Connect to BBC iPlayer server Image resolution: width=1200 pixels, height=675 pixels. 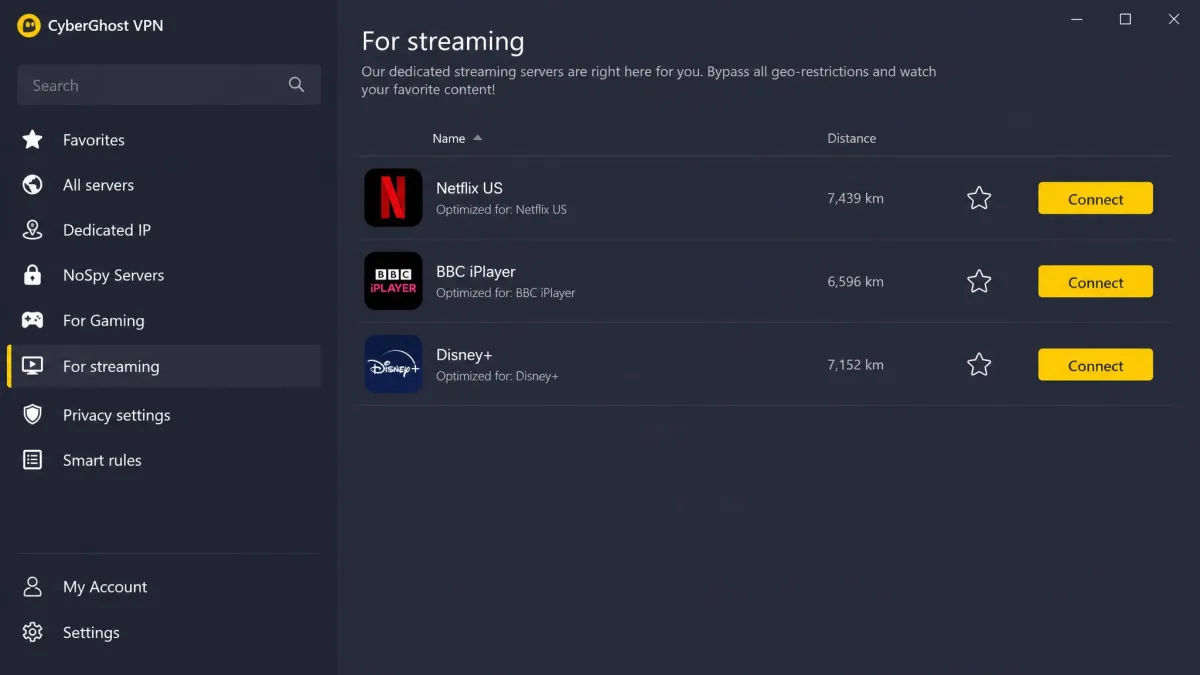click(1095, 281)
